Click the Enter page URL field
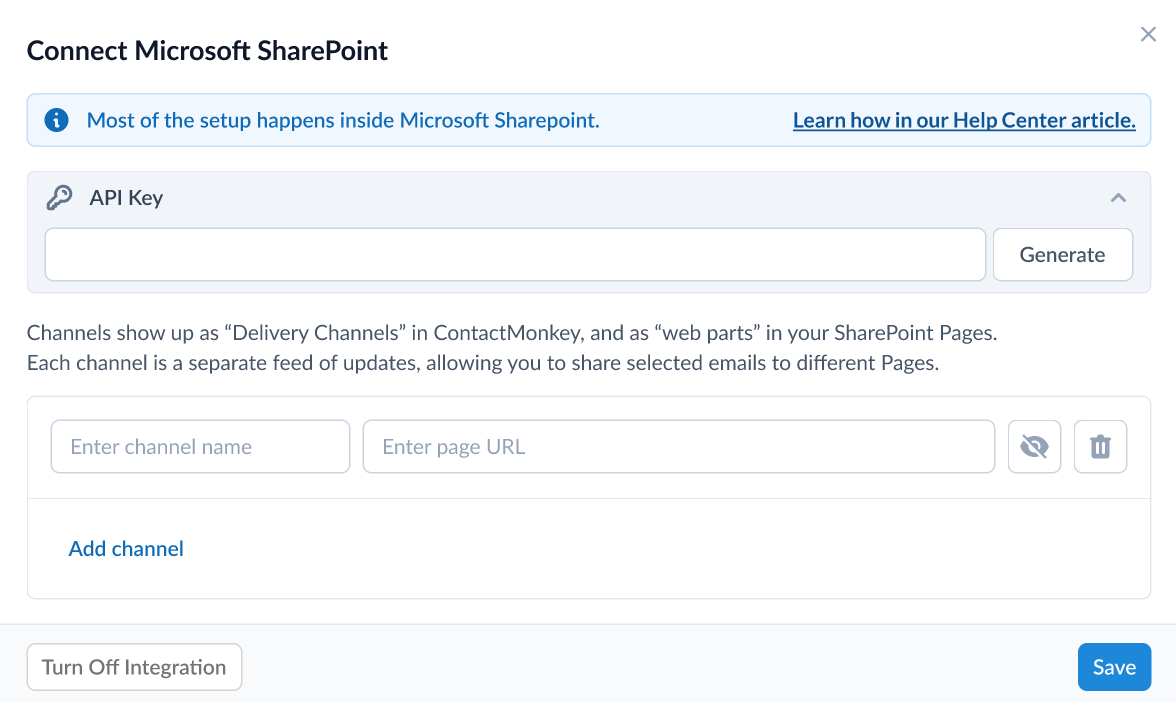This screenshot has width=1176, height=703. (679, 446)
